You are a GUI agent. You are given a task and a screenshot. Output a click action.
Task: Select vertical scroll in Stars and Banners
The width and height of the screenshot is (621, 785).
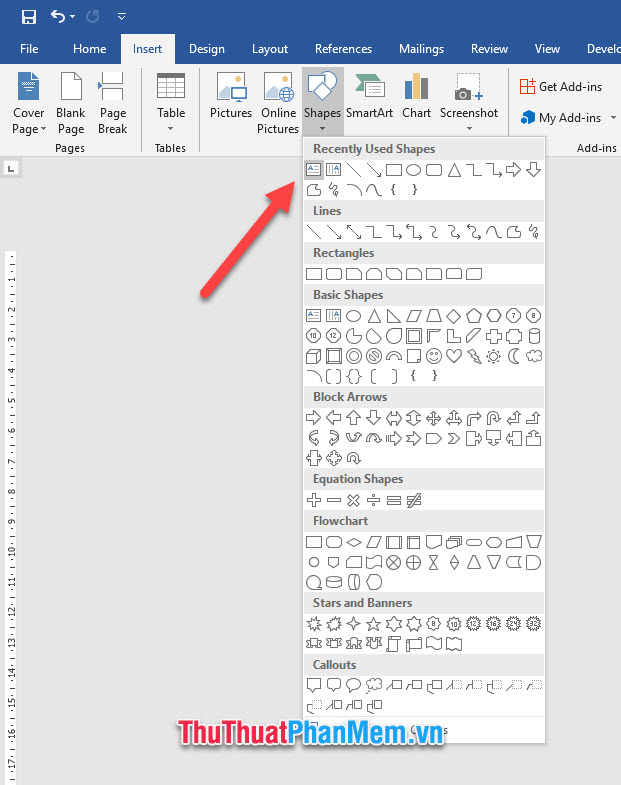pos(394,644)
